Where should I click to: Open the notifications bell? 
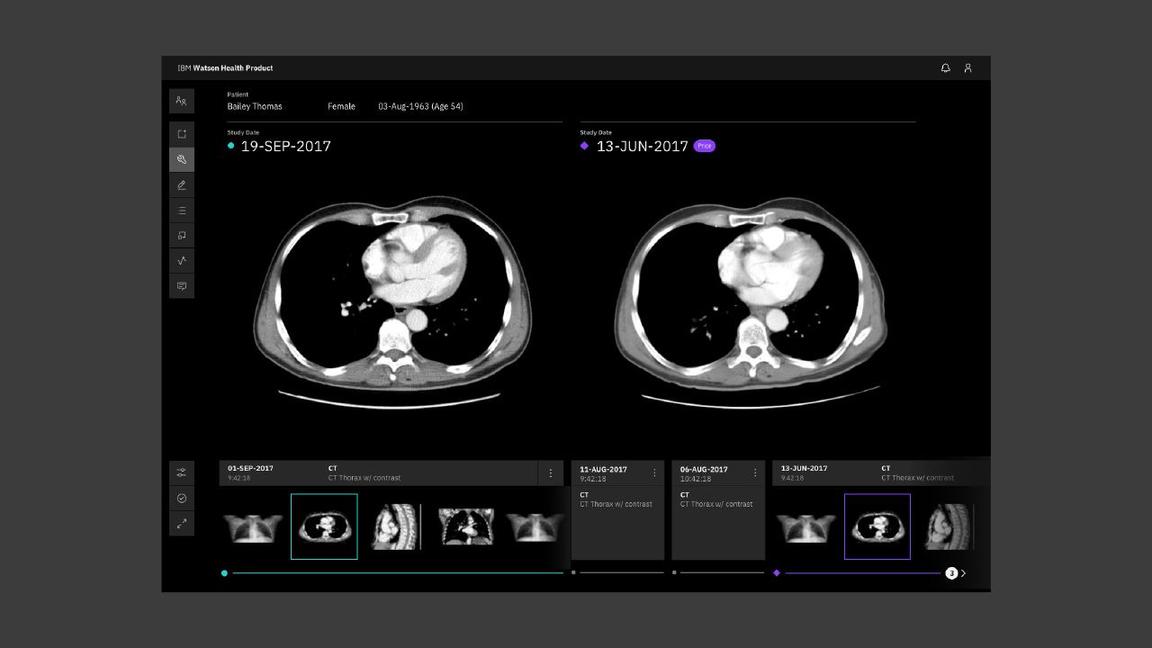coord(943,65)
